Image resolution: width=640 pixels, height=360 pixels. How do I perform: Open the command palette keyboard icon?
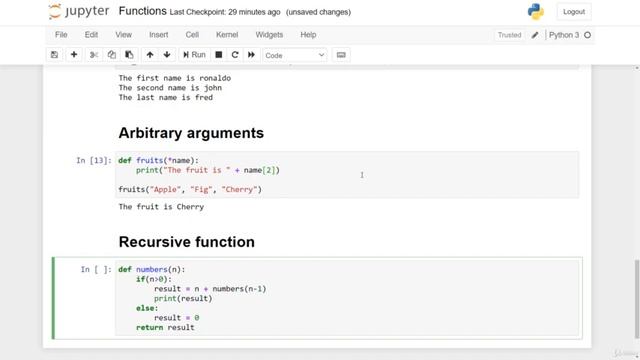click(341, 55)
